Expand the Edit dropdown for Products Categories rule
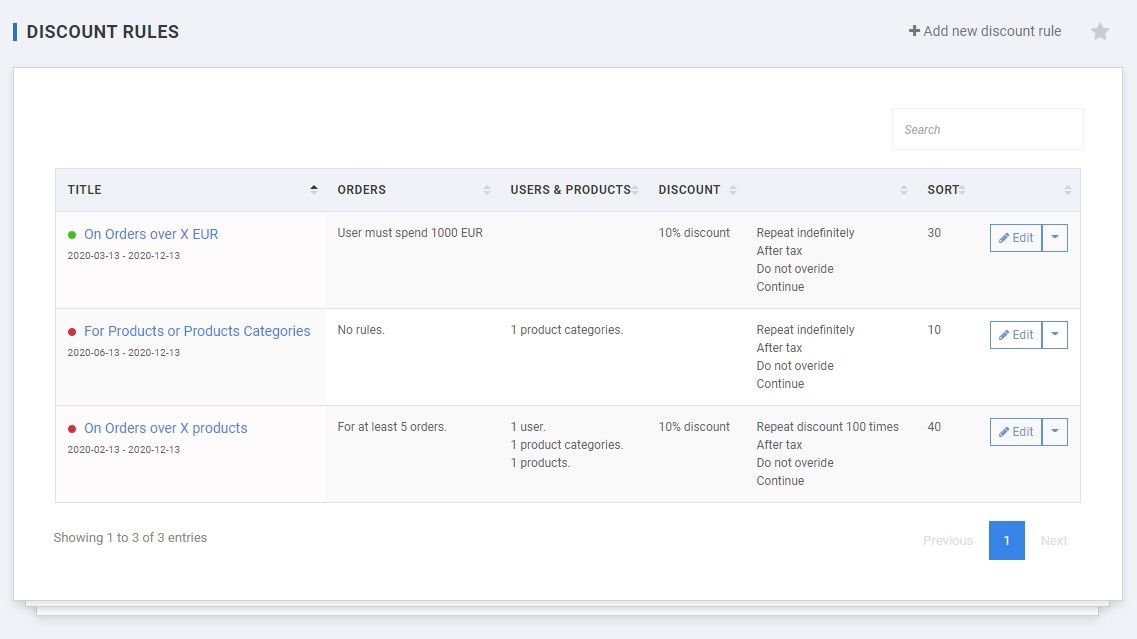 1055,335
